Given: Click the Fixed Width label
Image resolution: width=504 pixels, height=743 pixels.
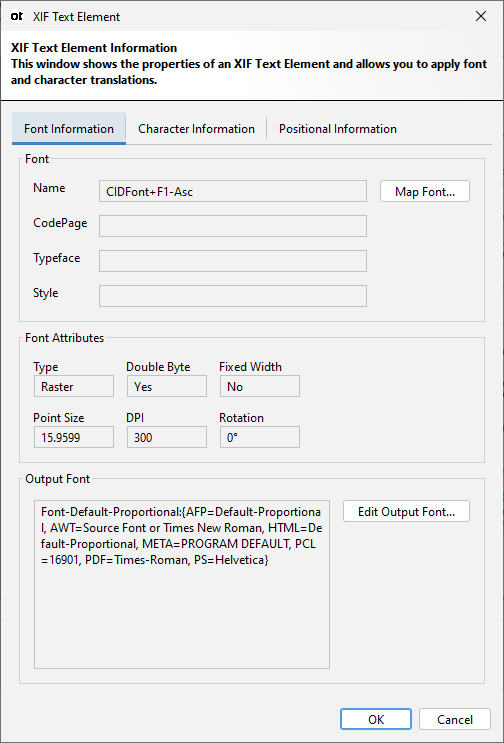Looking at the screenshot, I should pyautogui.click(x=250, y=367).
